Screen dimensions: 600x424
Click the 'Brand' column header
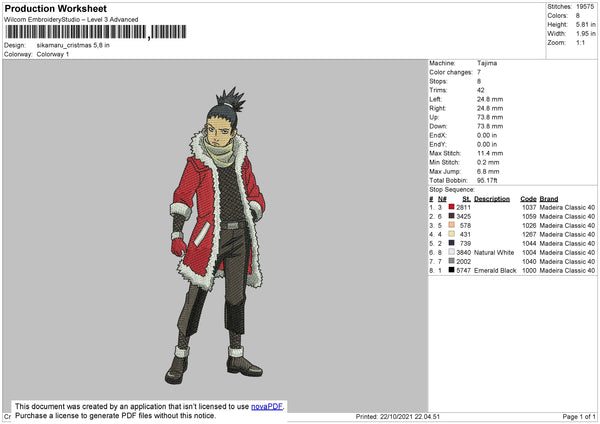(549, 199)
